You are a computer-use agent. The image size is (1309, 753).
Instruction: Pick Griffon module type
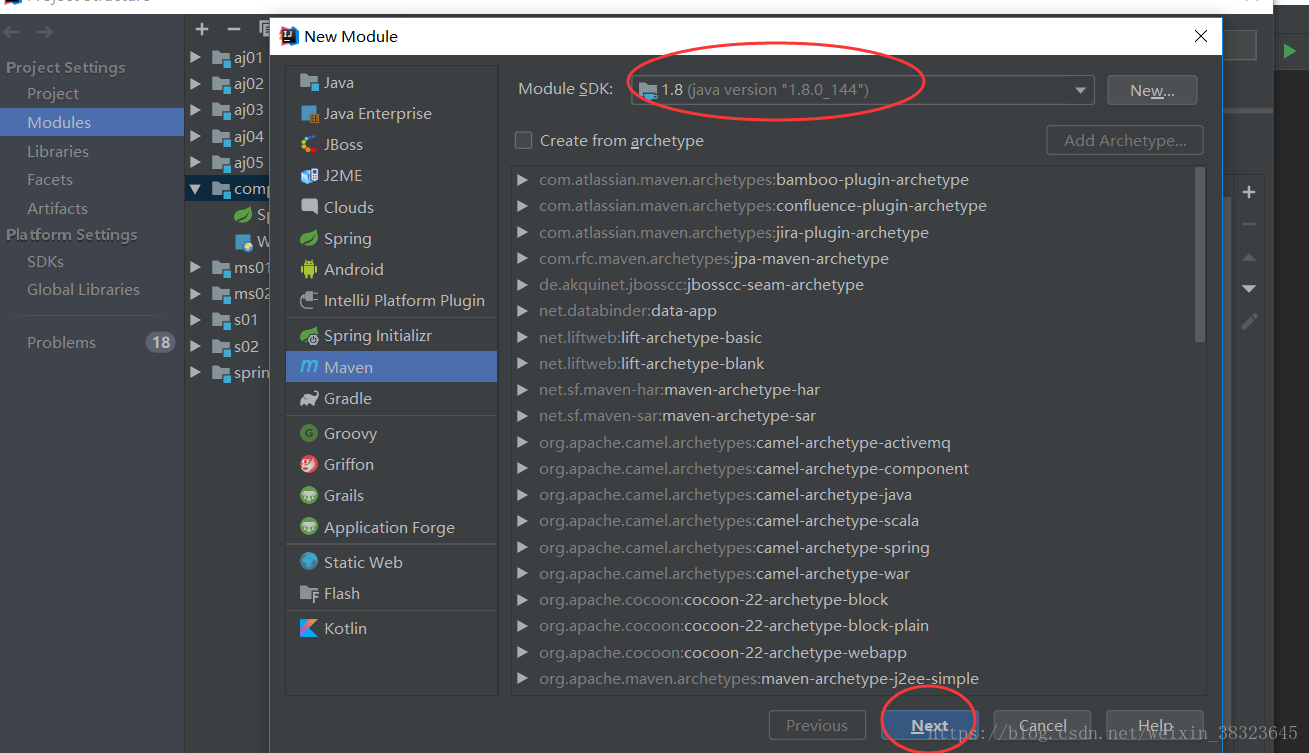[x=391, y=464]
